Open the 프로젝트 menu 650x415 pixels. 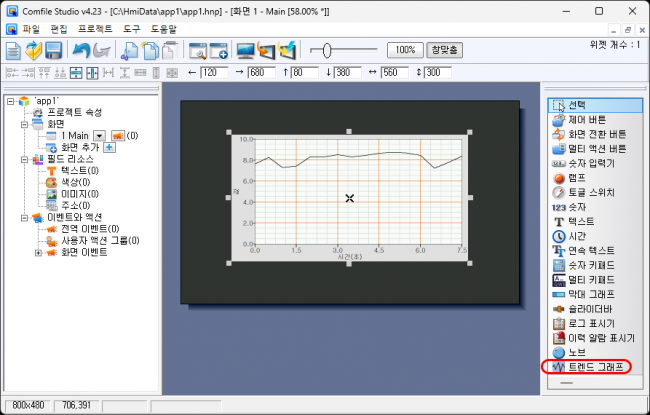click(93, 29)
